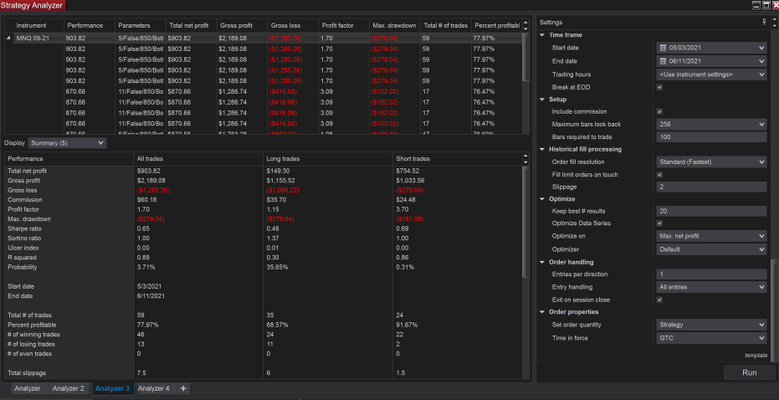The width and height of the screenshot is (779, 400).
Task: Switch to the Analyzer 4 tab
Action: tap(154, 388)
